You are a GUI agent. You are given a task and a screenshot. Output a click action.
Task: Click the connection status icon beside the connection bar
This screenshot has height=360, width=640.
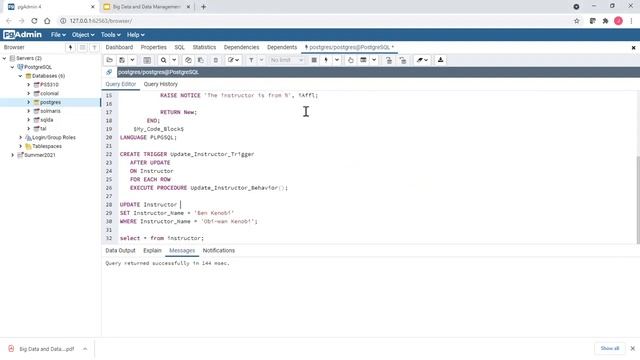coord(109,72)
